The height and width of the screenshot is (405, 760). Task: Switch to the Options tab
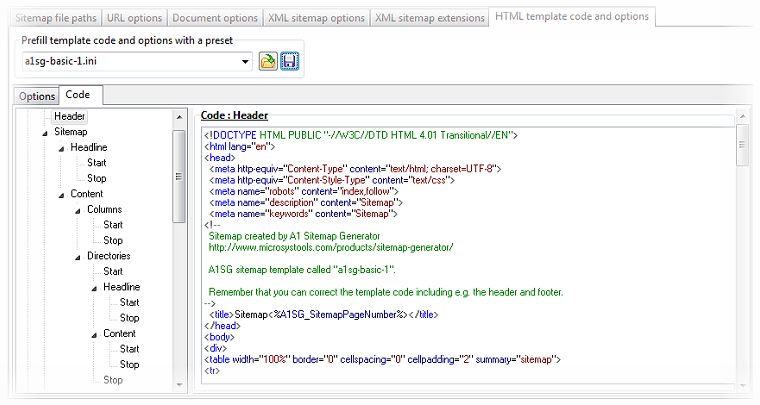[37, 96]
